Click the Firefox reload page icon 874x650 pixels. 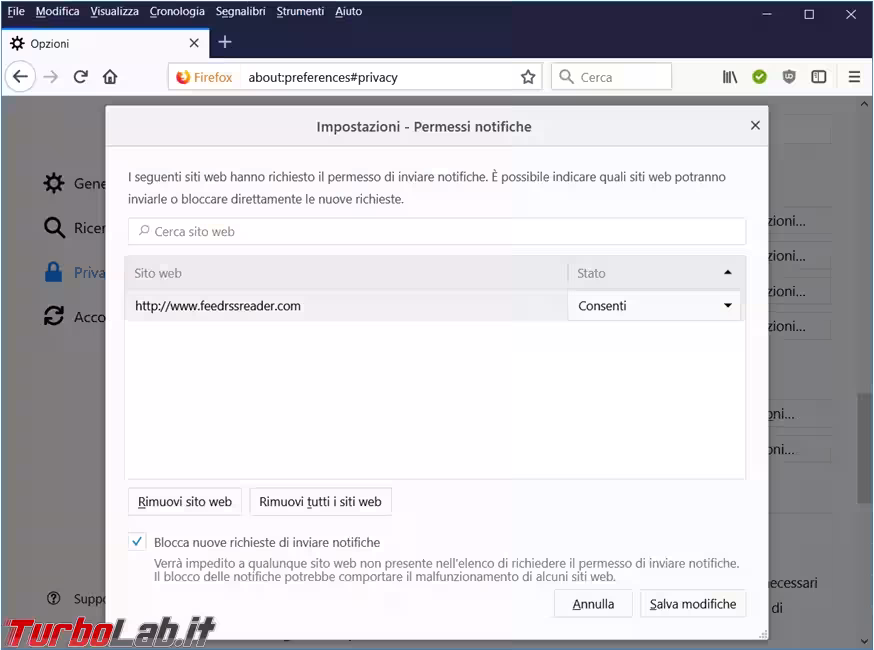point(81,77)
